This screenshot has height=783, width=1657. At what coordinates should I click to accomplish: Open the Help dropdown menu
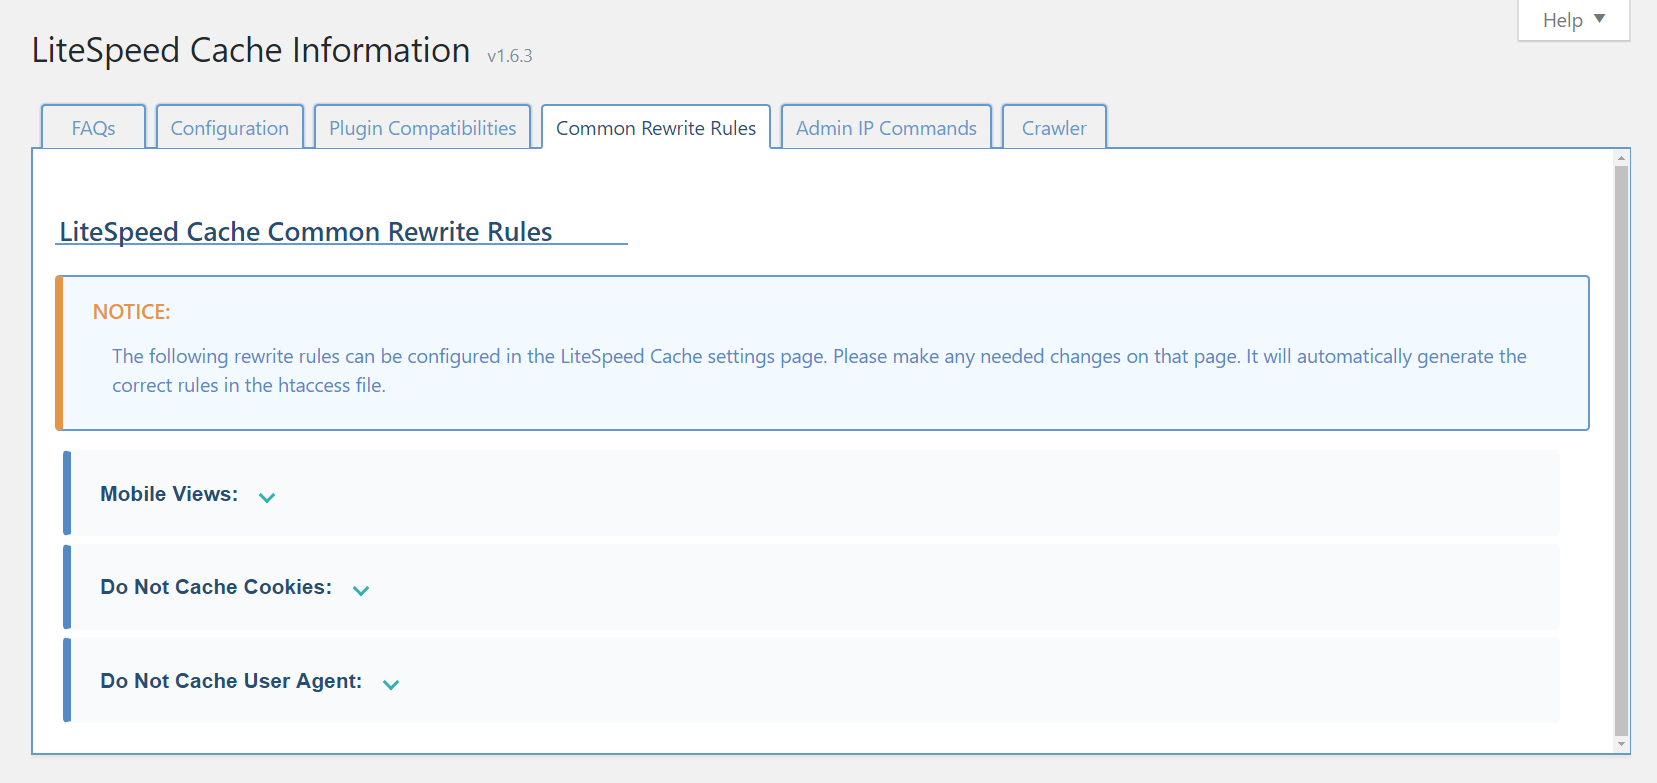1573,20
